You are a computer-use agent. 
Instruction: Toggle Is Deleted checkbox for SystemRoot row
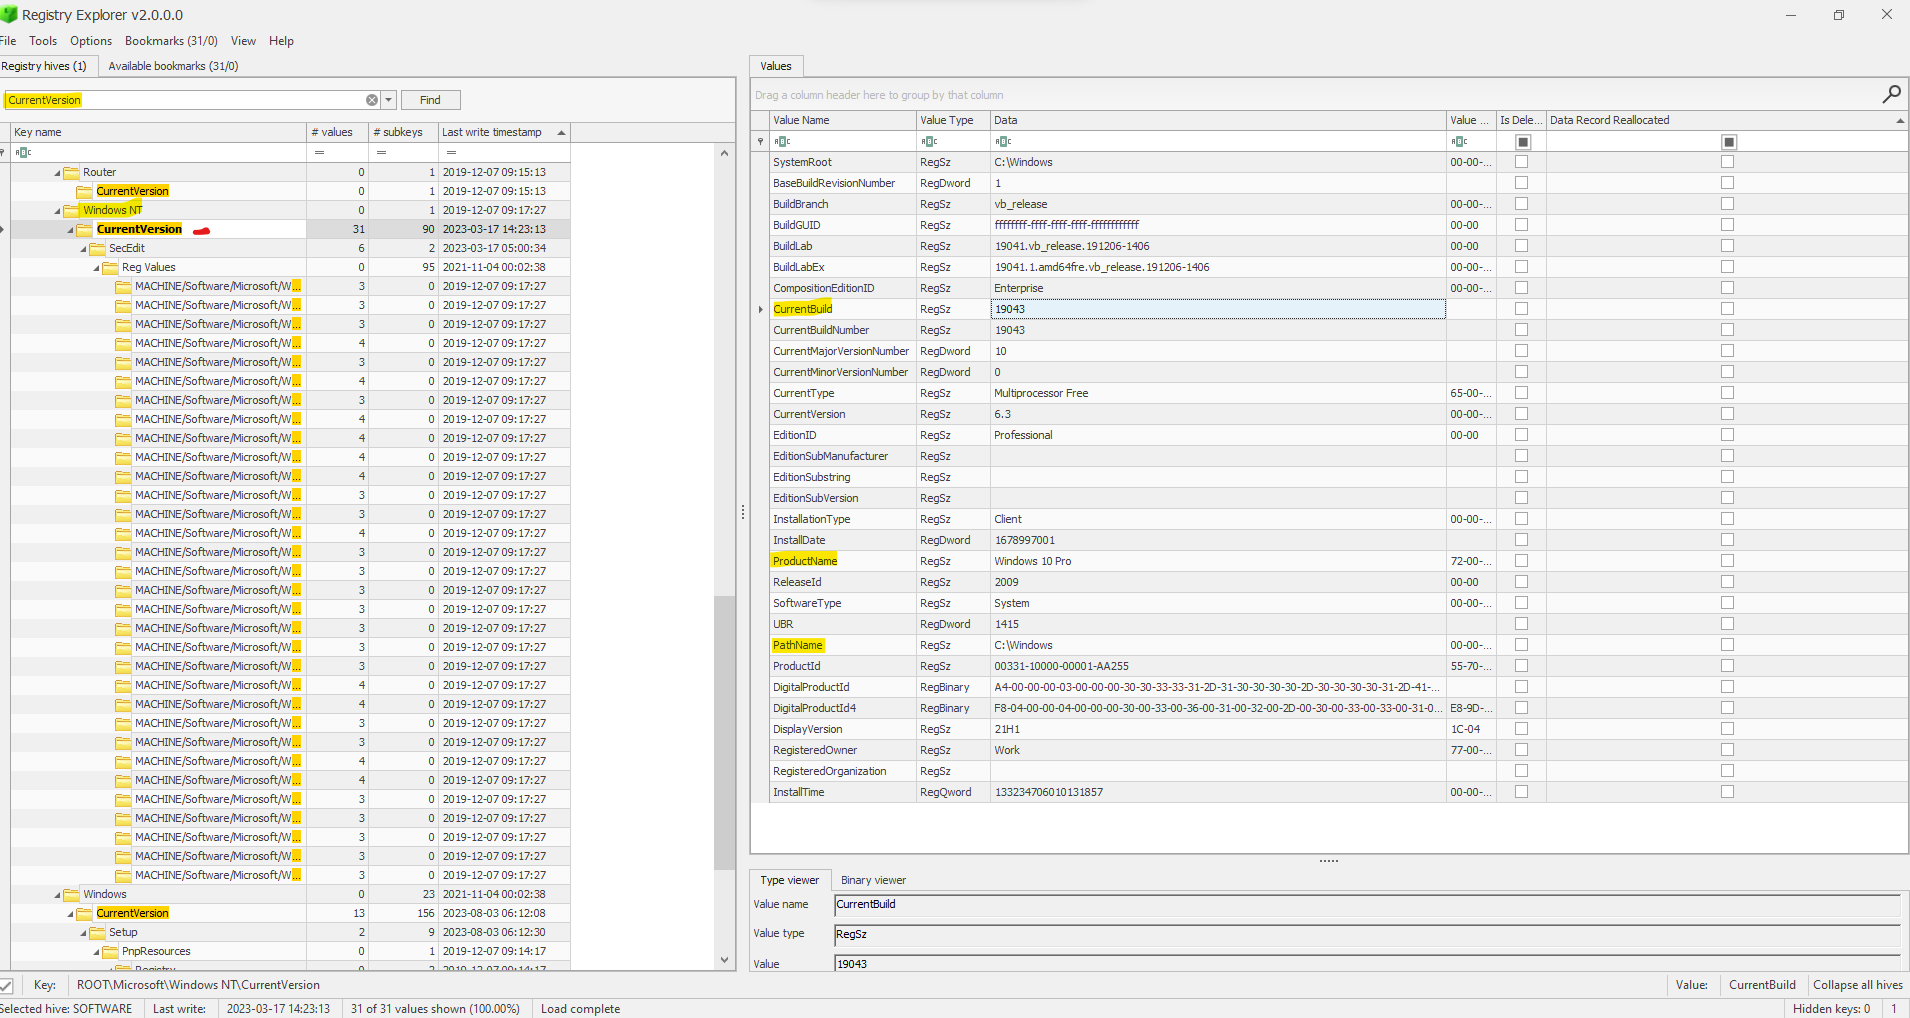pos(1521,162)
